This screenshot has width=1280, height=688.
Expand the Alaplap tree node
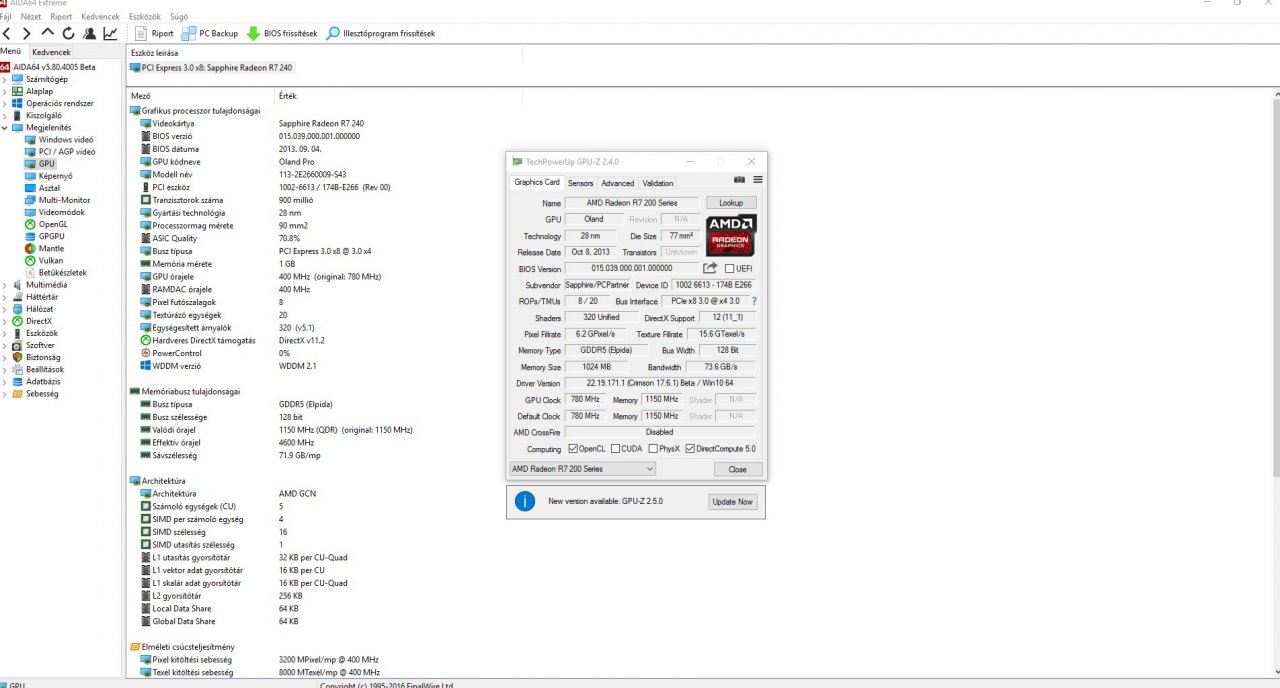4,91
